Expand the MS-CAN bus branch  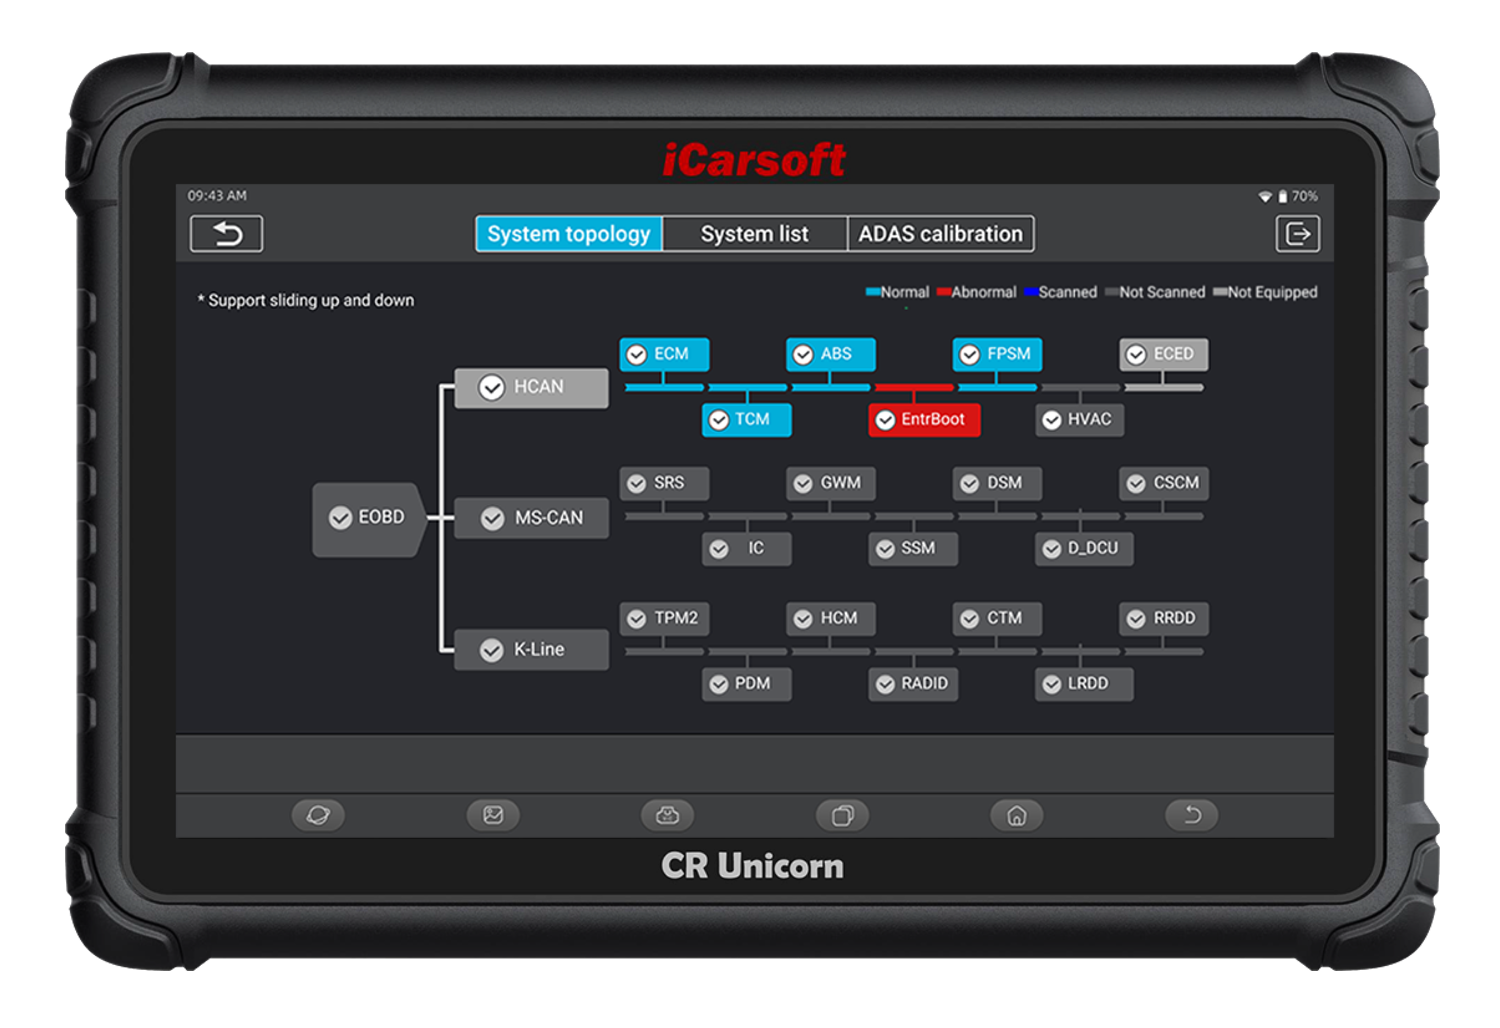pyautogui.click(x=531, y=518)
